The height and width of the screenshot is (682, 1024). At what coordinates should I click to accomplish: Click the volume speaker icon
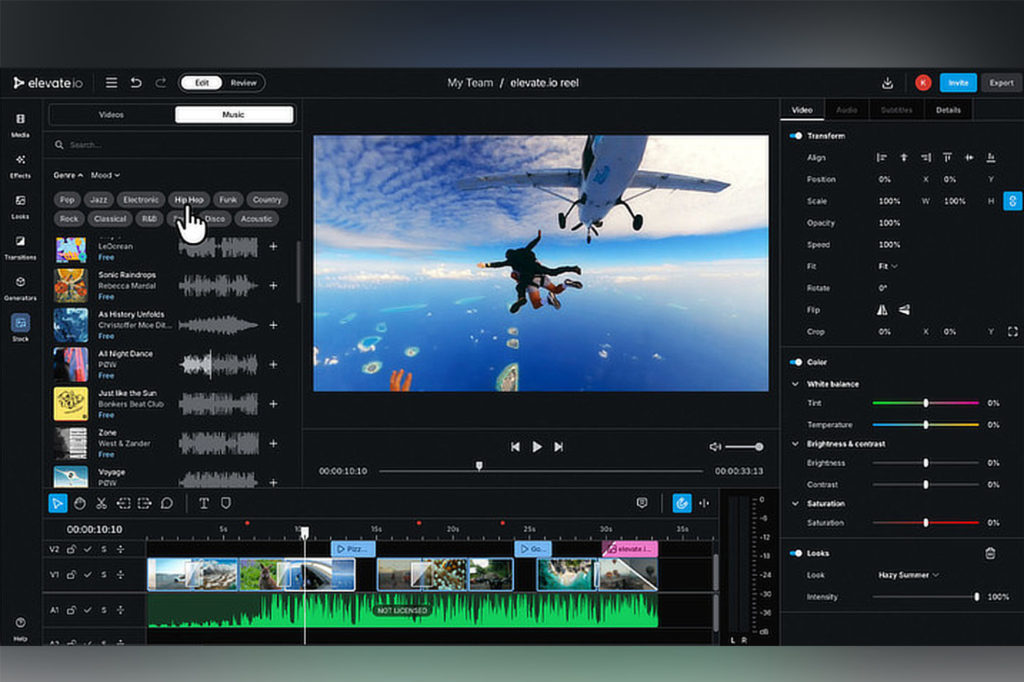coord(715,447)
